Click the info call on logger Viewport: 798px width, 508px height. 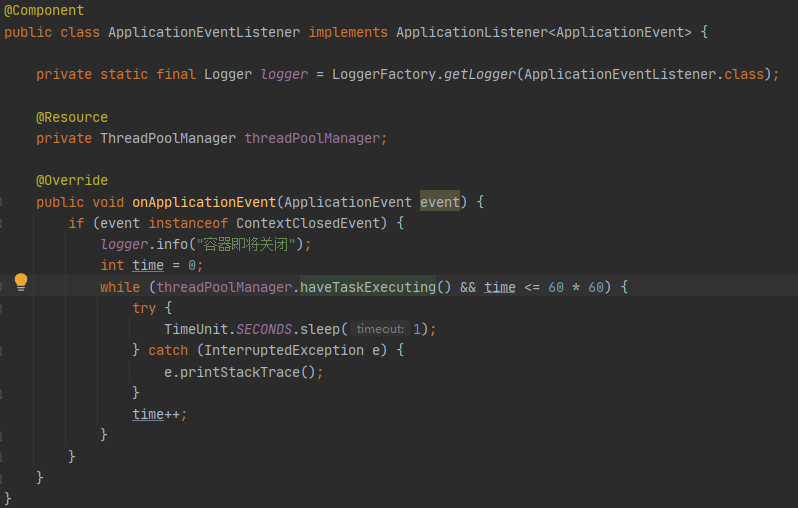[172, 244]
